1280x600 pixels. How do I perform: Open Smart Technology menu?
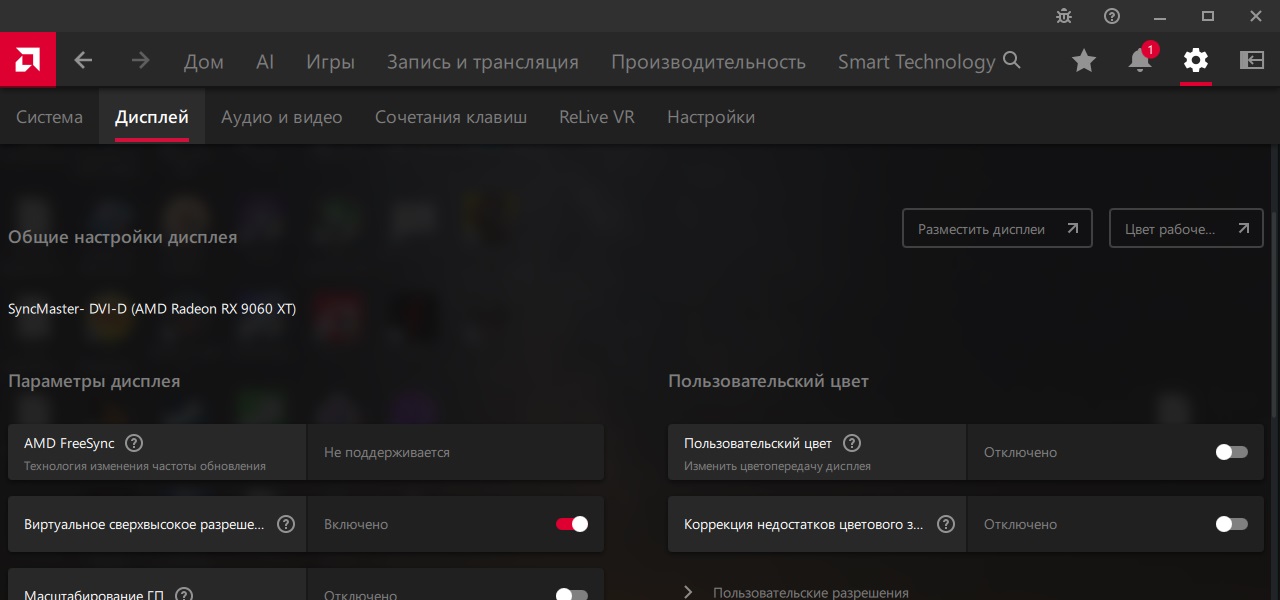[x=917, y=62]
